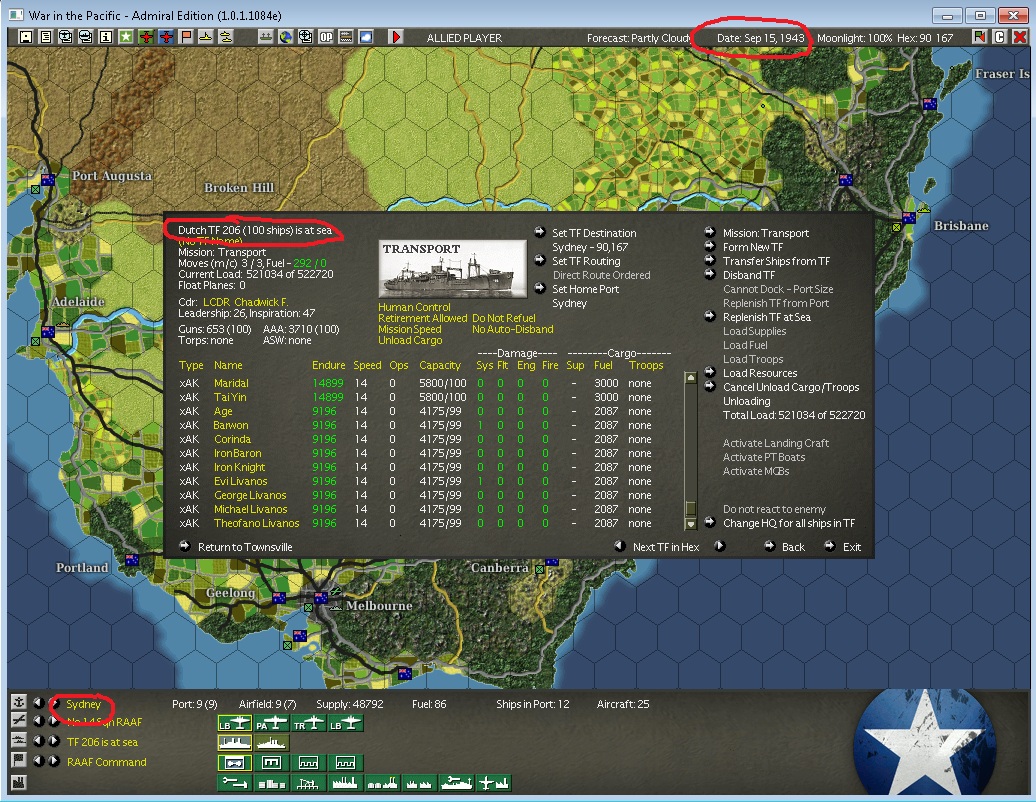Open the OP toolbar icon
Image resolution: width=1036 pixels, height=802 pixels.
326,37
